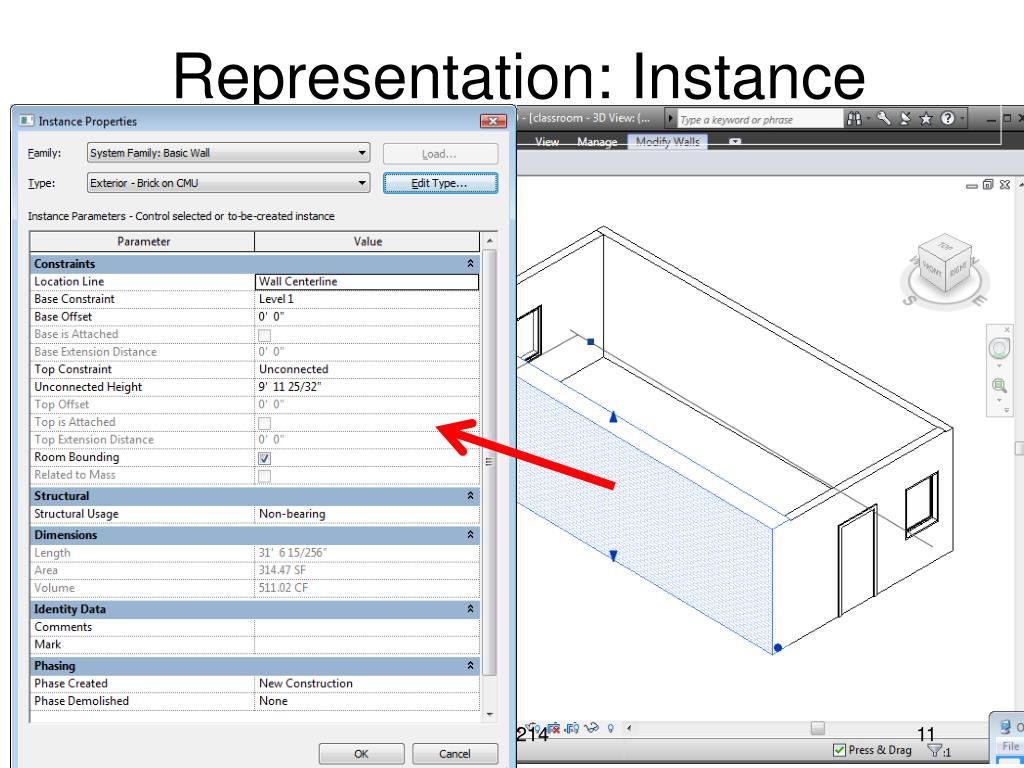
Task: Click the E compass letter on ViewCube
Action: (x=978, y=301)
